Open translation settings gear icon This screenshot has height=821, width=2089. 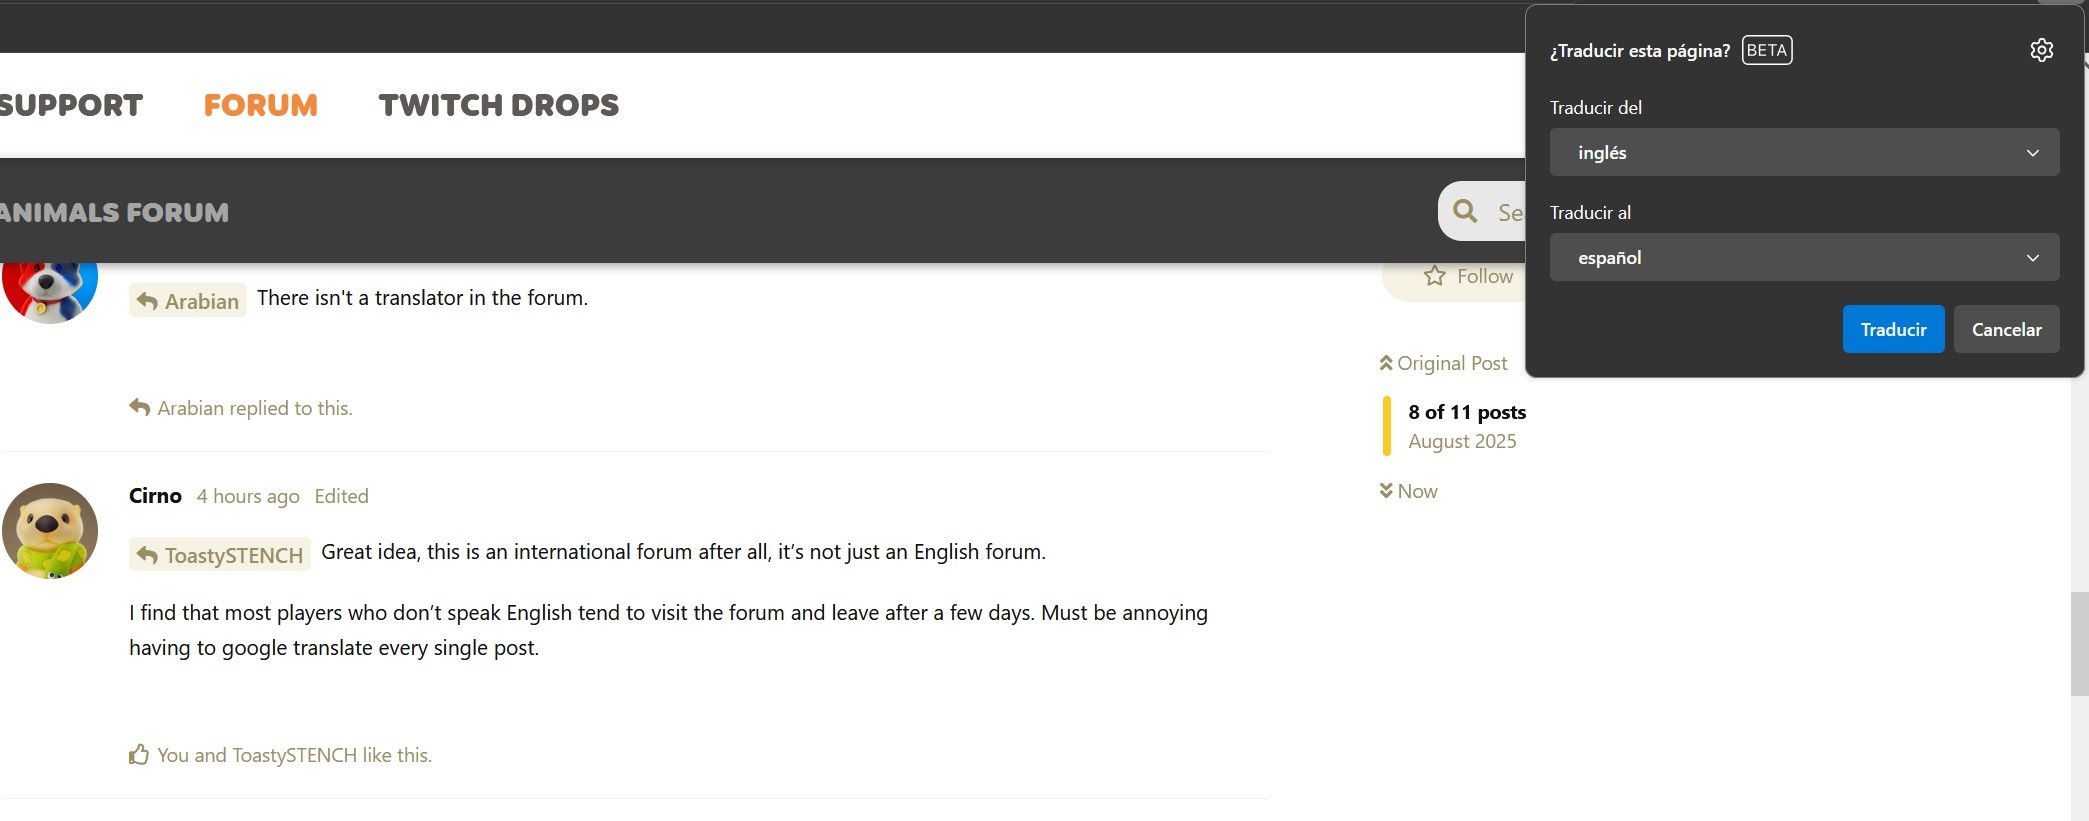2041,50
